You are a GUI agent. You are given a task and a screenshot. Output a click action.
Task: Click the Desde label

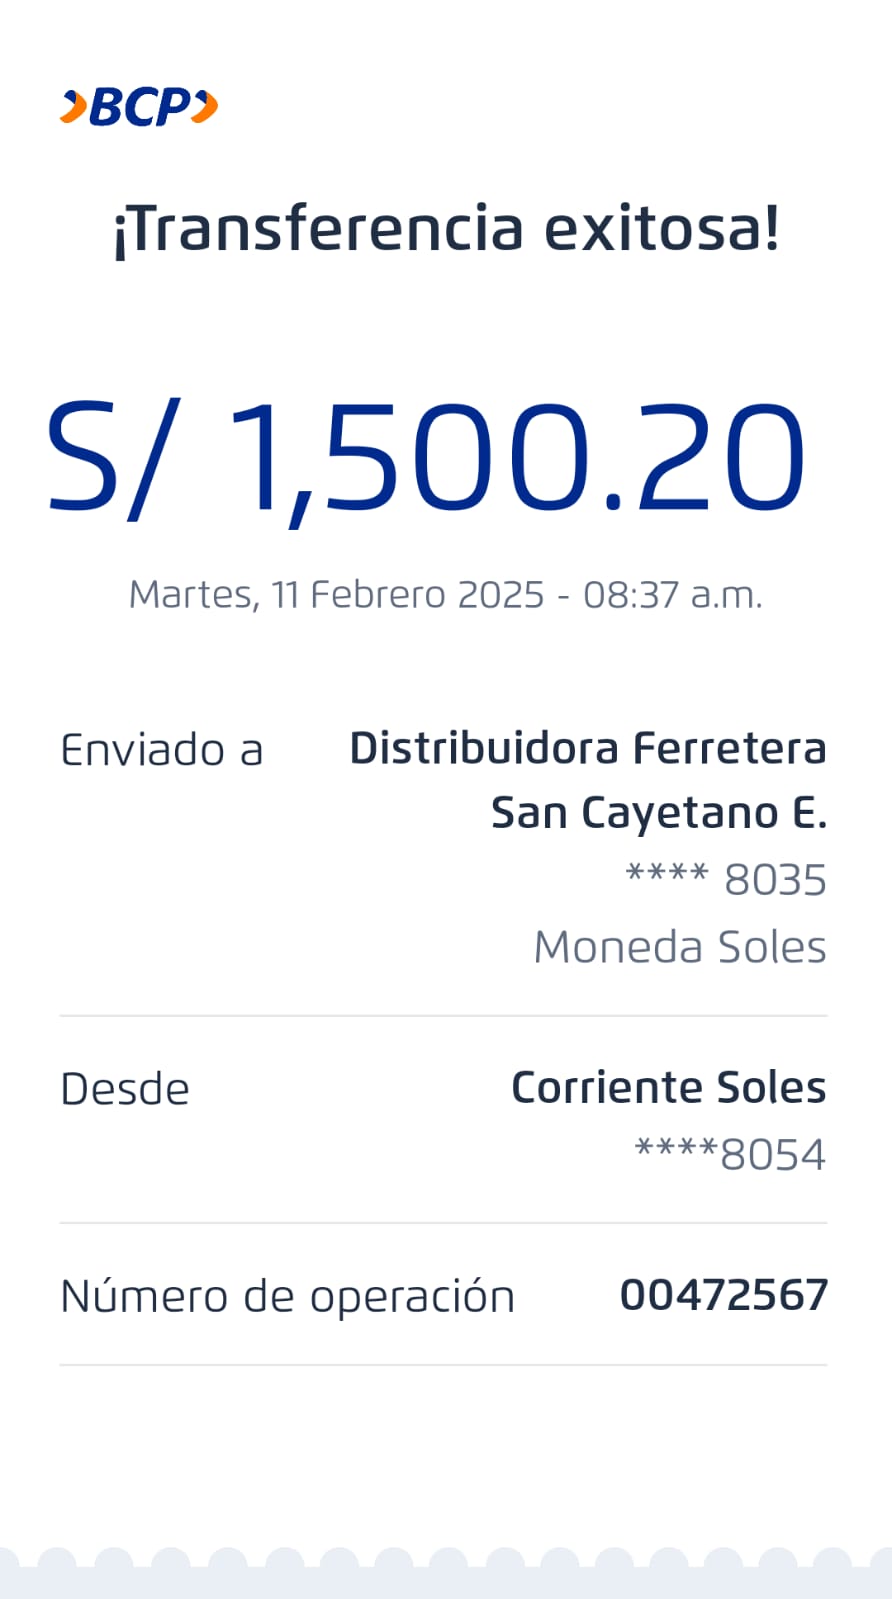125,1089
